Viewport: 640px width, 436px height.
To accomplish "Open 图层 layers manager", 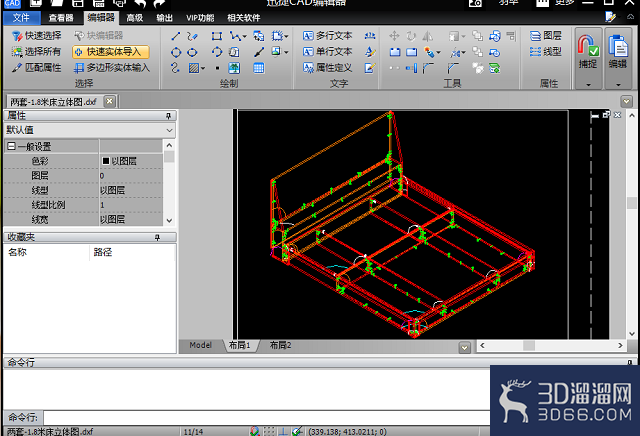I will tap(546, 36).
